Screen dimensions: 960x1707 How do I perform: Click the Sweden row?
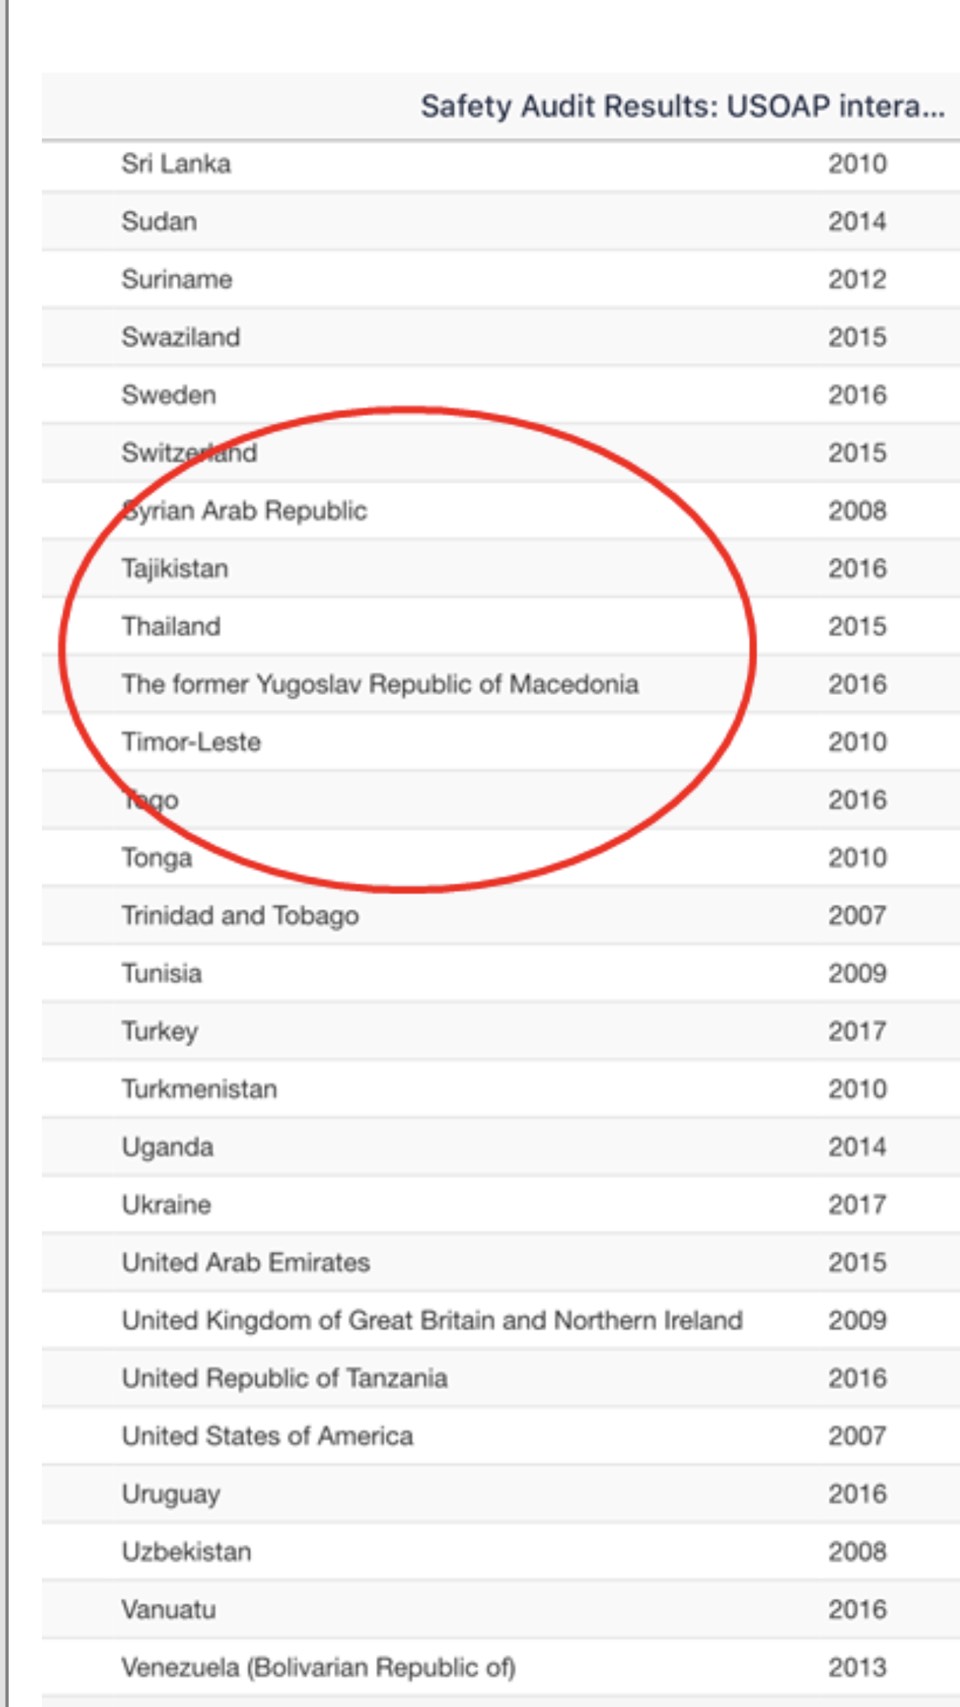pyautogui.click(x=169, y=395)
